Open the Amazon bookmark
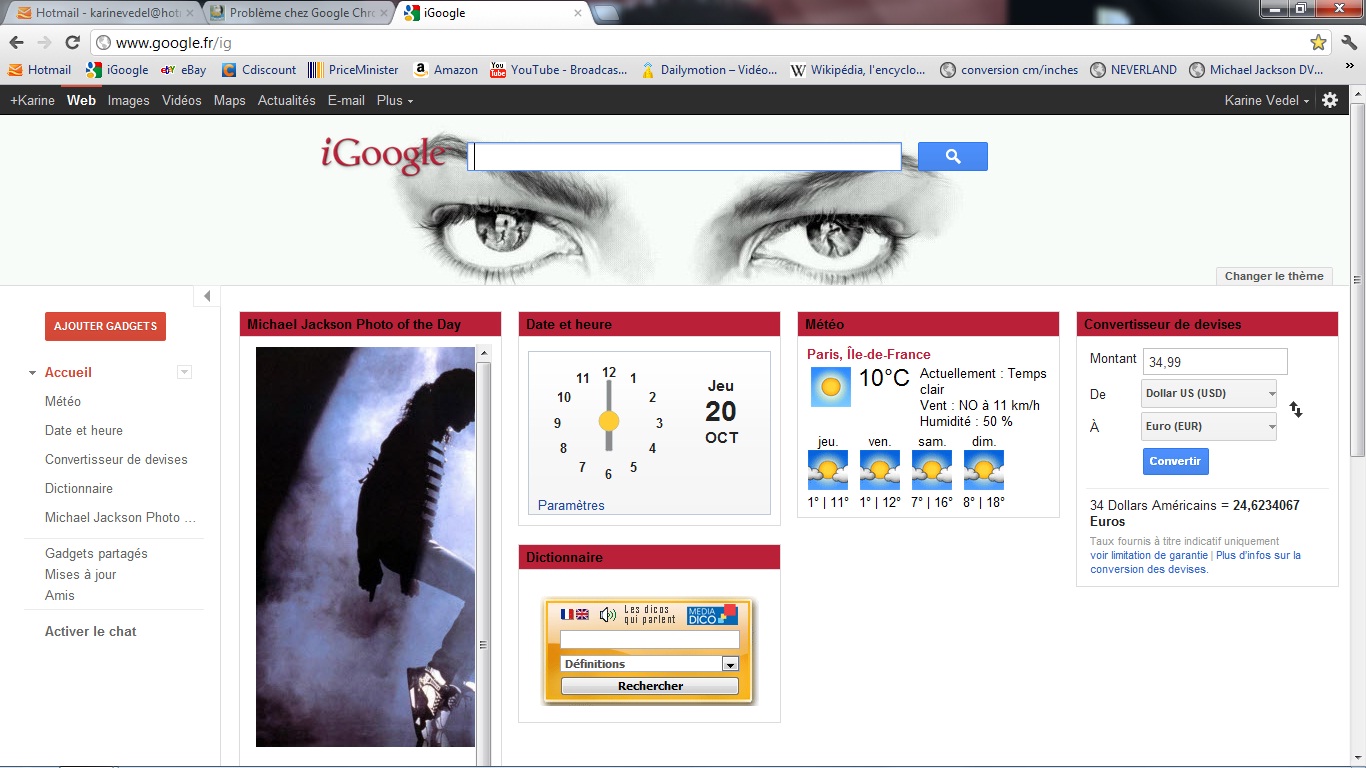The height and width of the screenshot is (768, 1366). tap(446, 70)
